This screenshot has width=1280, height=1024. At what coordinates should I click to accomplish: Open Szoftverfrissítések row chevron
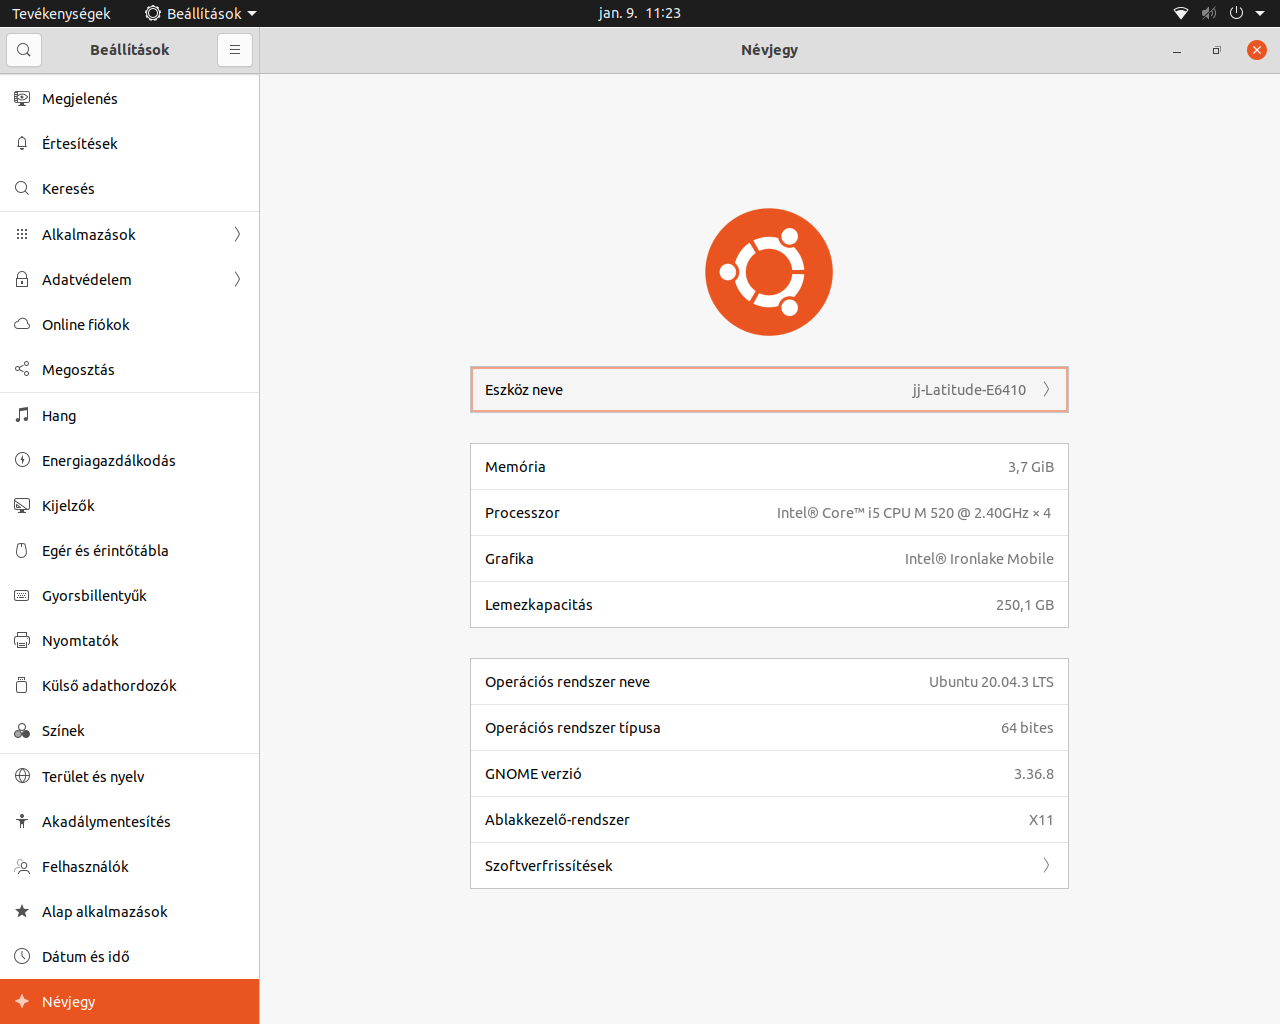pos(1046,865)
